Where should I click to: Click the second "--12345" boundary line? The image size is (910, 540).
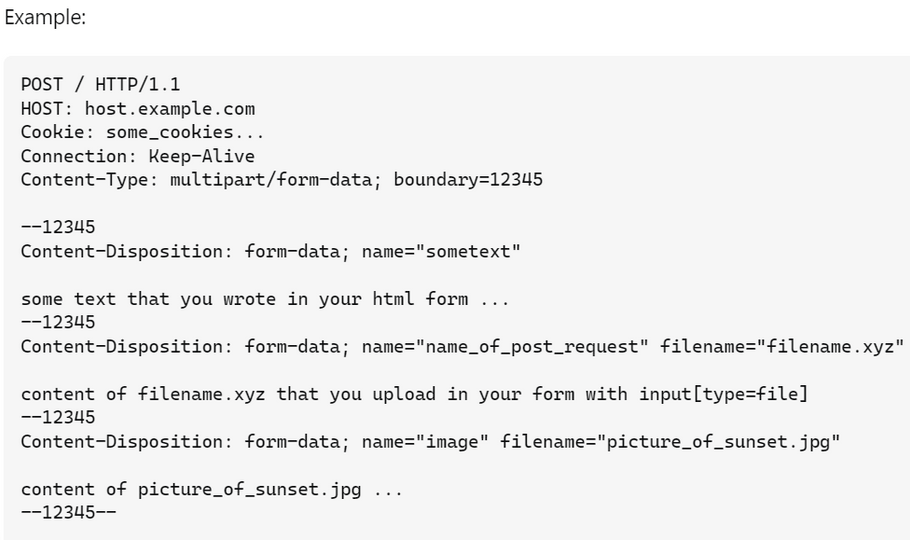[x=58, y=322]
